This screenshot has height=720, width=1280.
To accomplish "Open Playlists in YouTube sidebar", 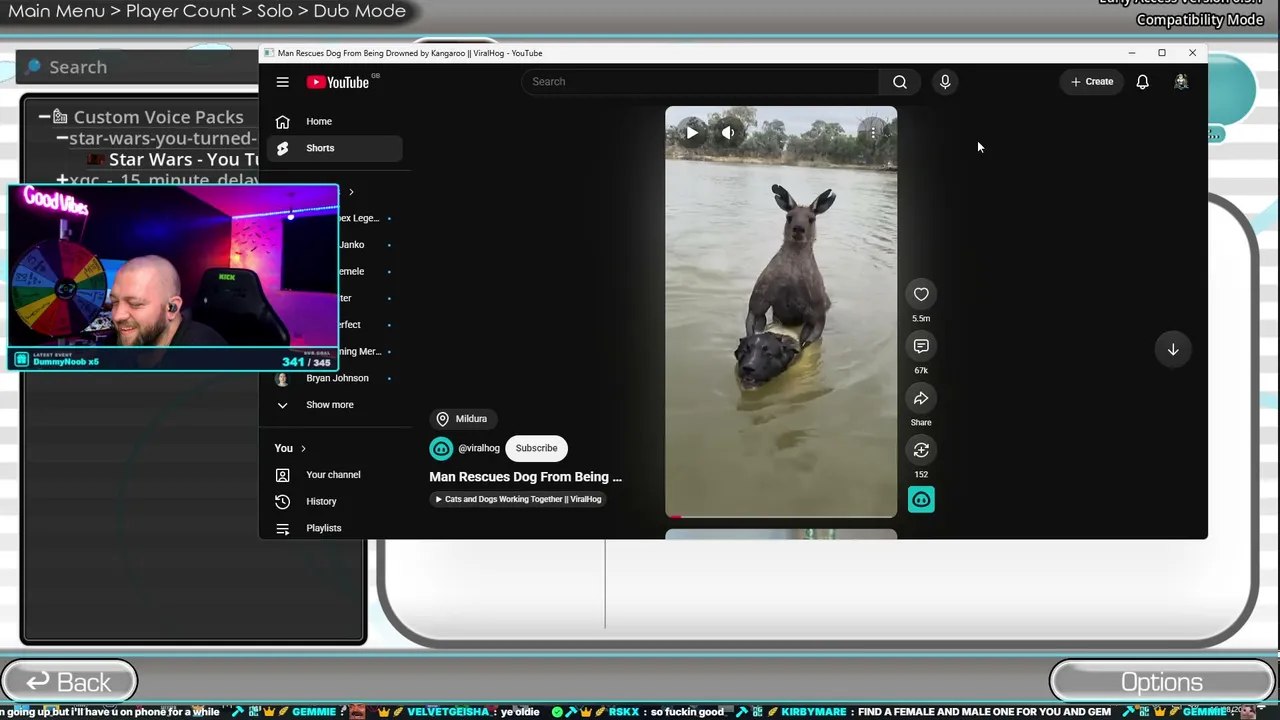I will (x=334, y=528).
